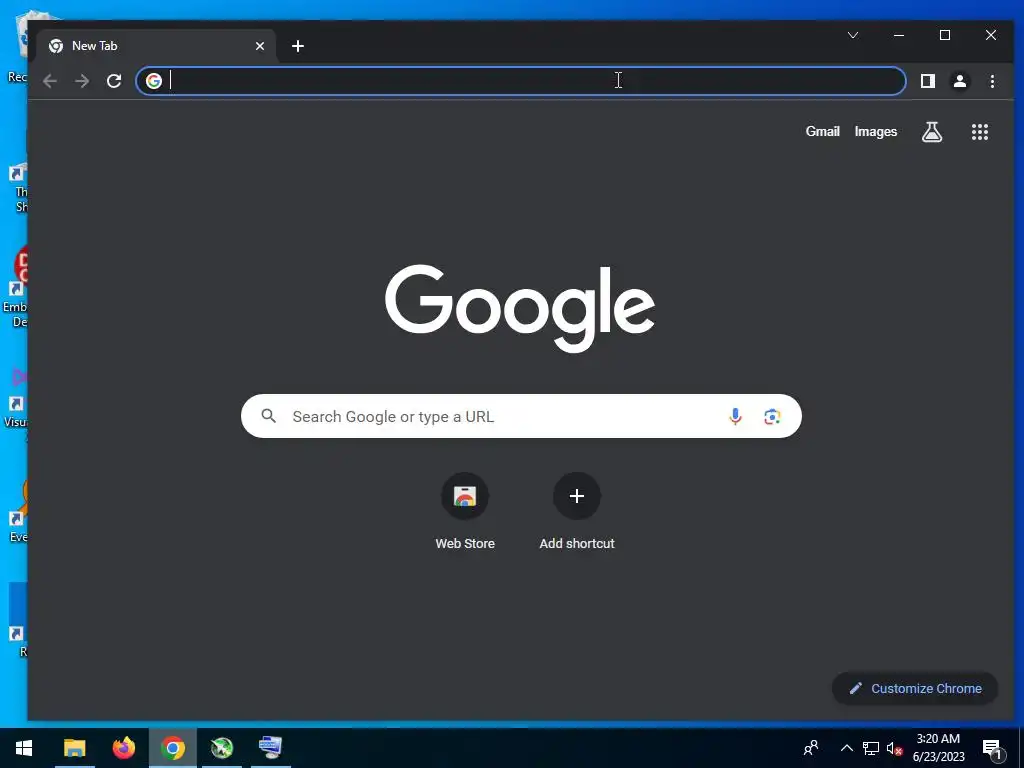The image size is (1024, 768).
Task: Open the Images link
Action: (876, 131)
